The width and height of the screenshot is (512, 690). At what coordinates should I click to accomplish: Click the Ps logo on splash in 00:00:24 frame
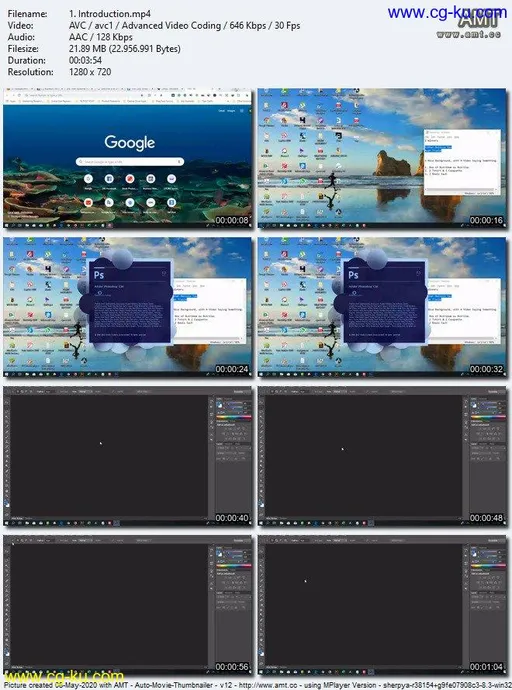[99, 275]
